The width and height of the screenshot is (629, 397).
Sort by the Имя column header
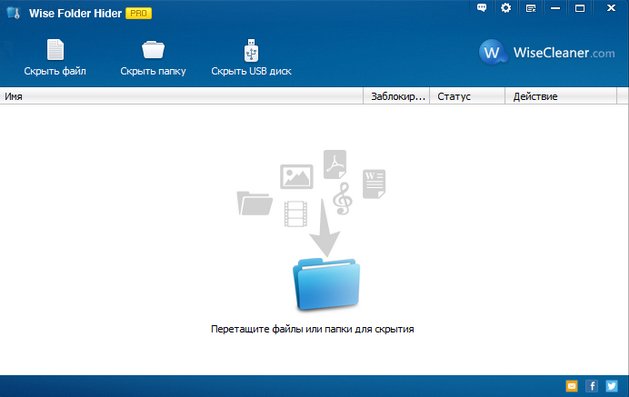(x=181, y=96)
